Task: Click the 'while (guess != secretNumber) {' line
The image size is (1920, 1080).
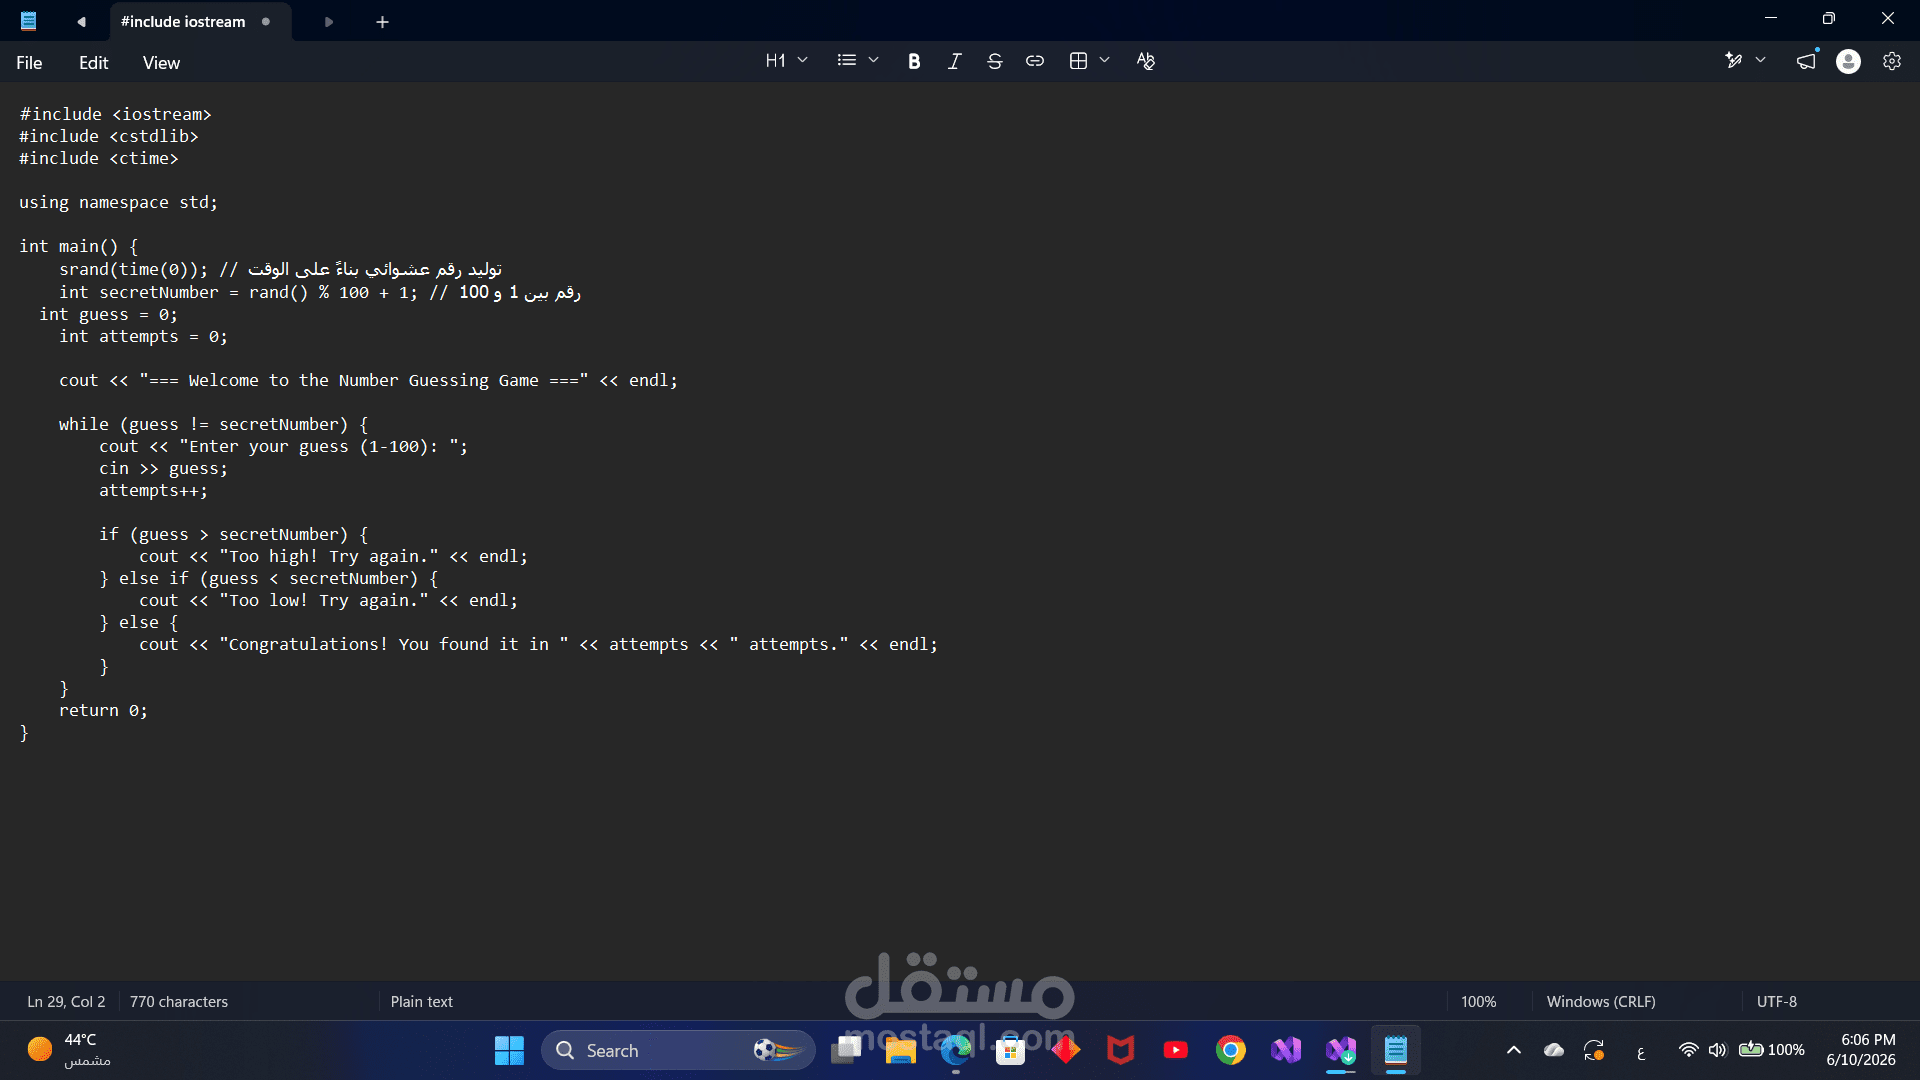Action: 214,425
